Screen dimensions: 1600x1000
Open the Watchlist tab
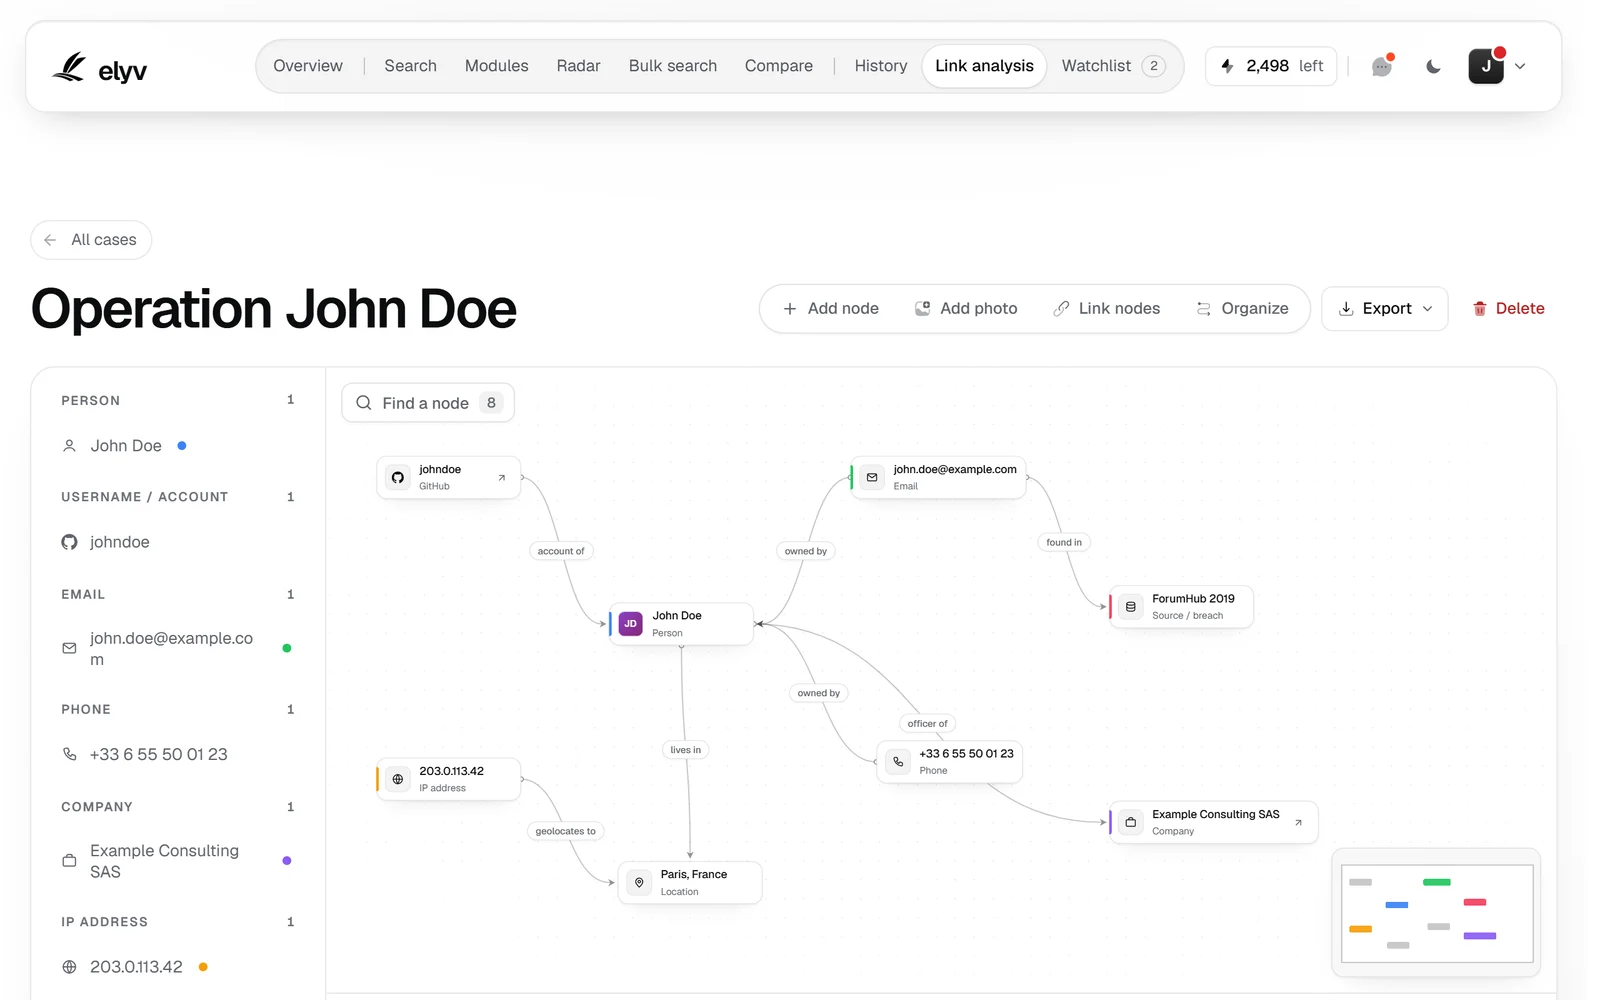pyautogui.click(x=1113, y=66)
